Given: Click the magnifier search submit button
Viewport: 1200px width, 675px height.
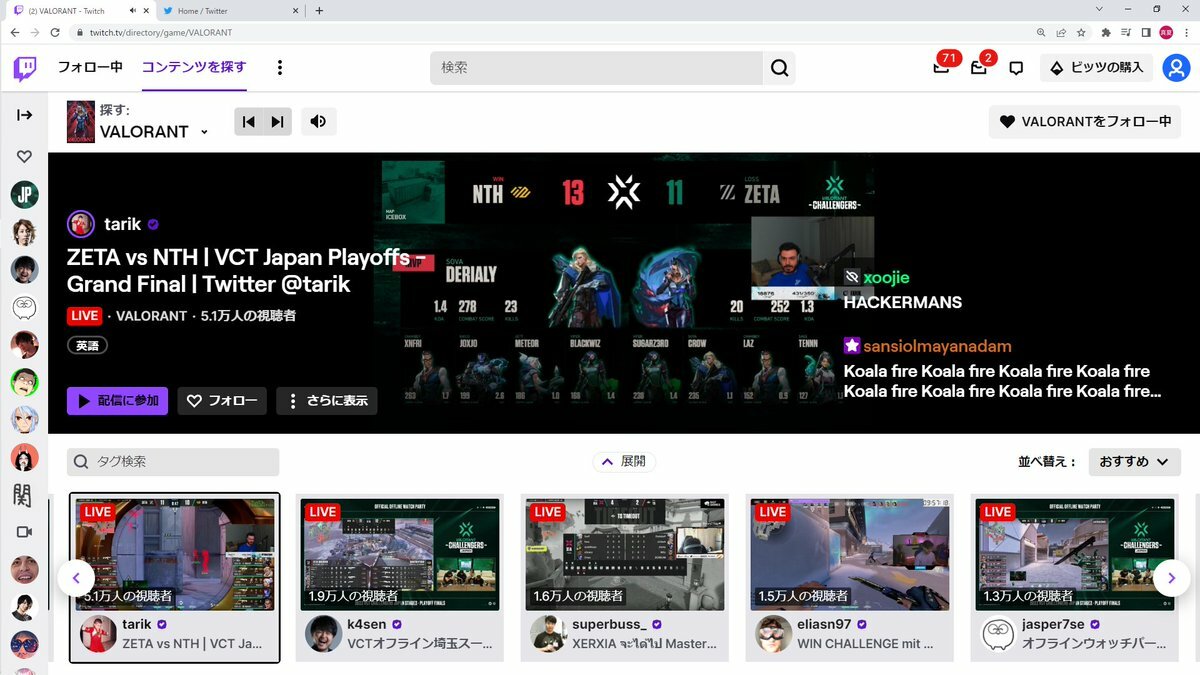Looking at the screenshot, I should (x=779, y=68).
